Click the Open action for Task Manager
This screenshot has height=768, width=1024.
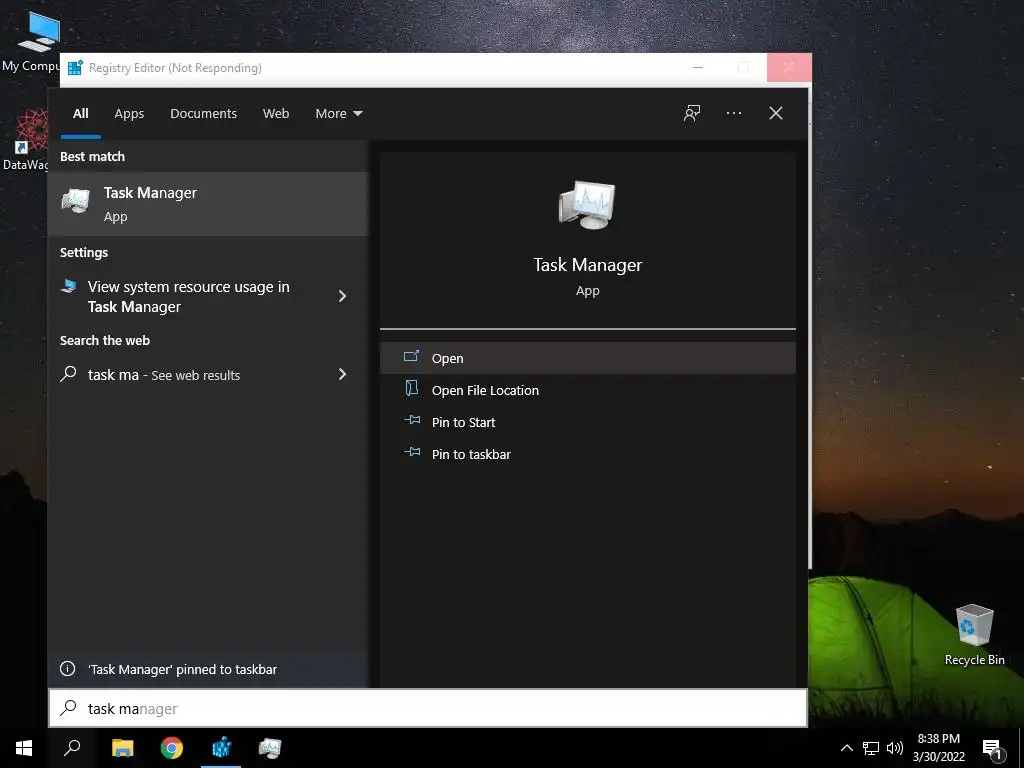587,358
